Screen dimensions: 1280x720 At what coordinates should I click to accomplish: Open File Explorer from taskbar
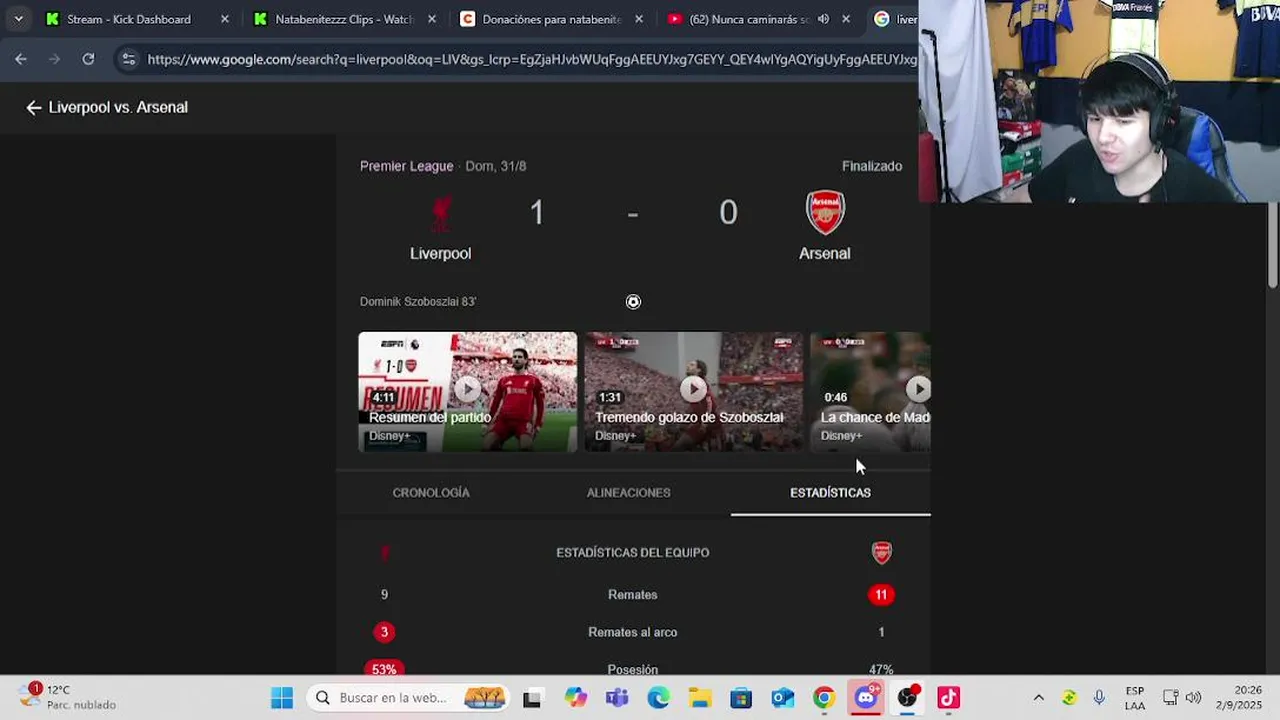point(700,698)
